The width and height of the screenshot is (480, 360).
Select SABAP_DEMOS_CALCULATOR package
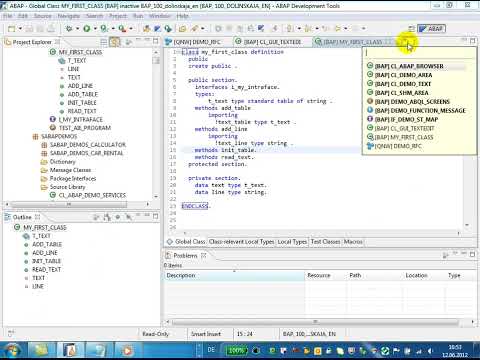[x=88, y=145]
